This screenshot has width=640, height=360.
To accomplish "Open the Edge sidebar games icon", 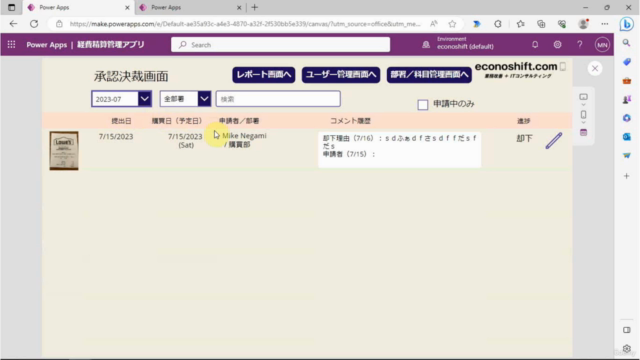I will tap(627, 99).
